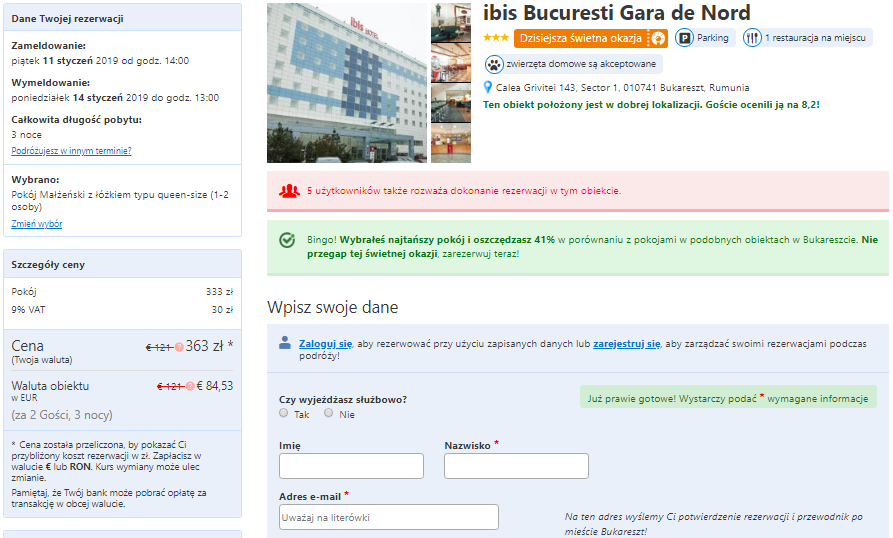Click the zarejestruj się link
The height and width of the screenshot is (538, 893).
[626, 344]
